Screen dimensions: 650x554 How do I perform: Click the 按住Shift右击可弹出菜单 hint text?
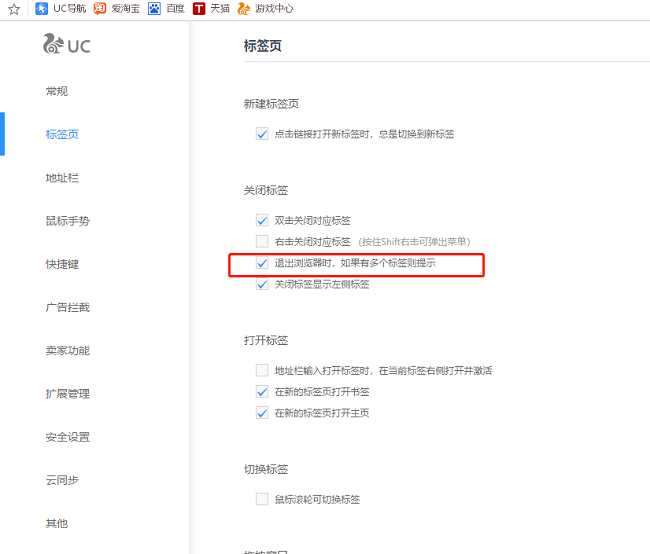(x=415, y=242)
